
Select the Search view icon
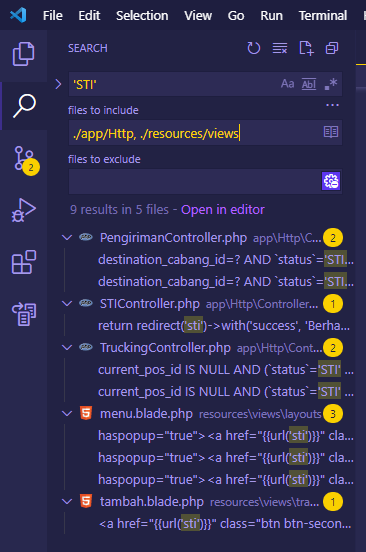(x=24, y=106)
